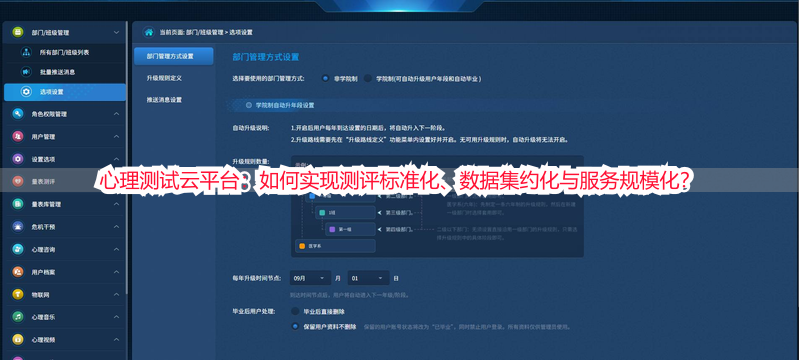Click the 批量推送消息 speaker icon
Viewport: 799px width, 360px height.
(x=25, y=72)
